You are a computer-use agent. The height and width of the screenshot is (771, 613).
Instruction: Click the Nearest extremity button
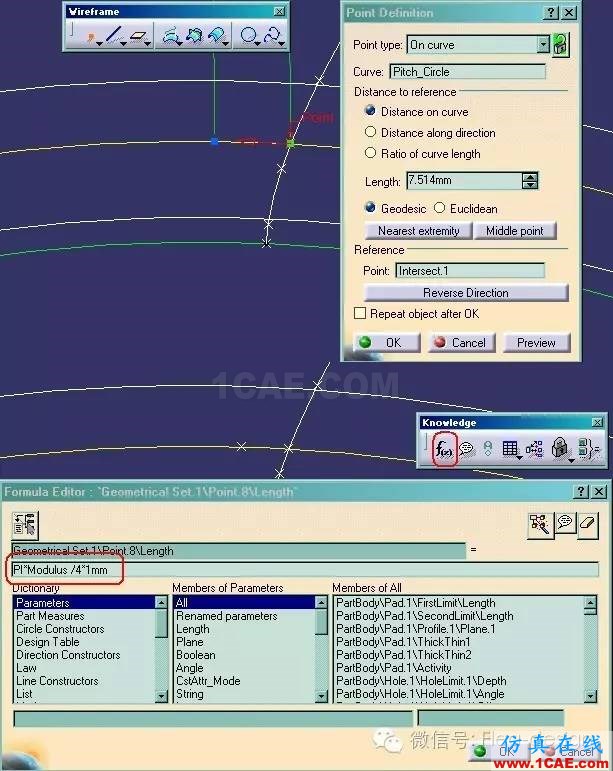pos(418,231)
